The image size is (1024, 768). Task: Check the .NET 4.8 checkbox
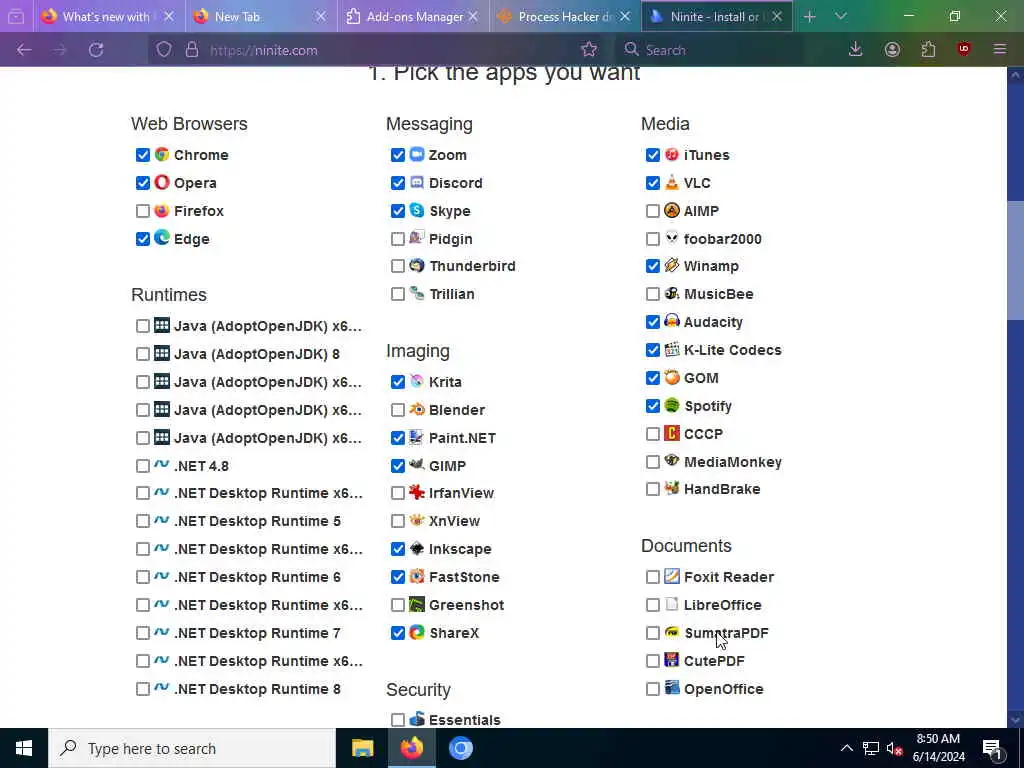click(142, 466)
